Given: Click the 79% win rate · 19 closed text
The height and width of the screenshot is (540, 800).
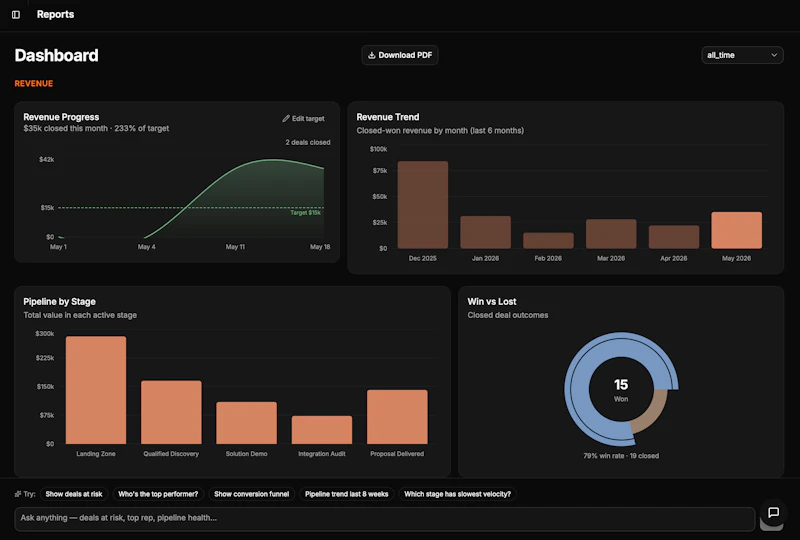Looking at the screenshot, I should point(621,456).
